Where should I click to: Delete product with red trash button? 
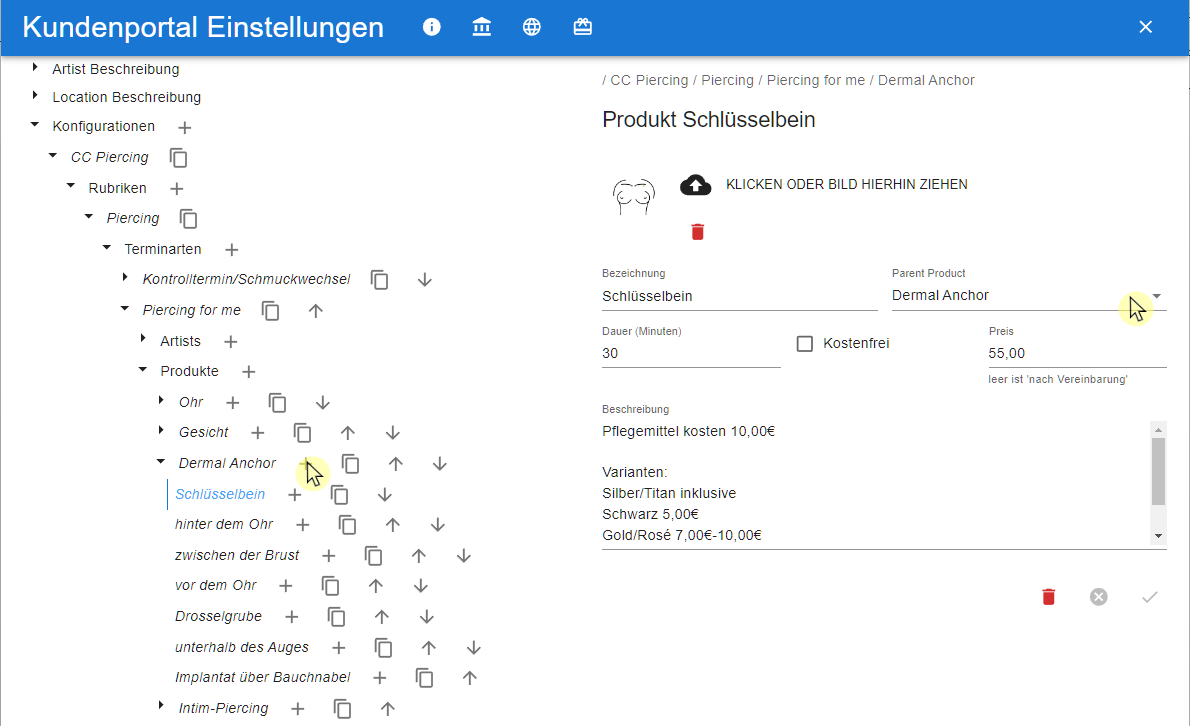click(x=1049, y=597)
